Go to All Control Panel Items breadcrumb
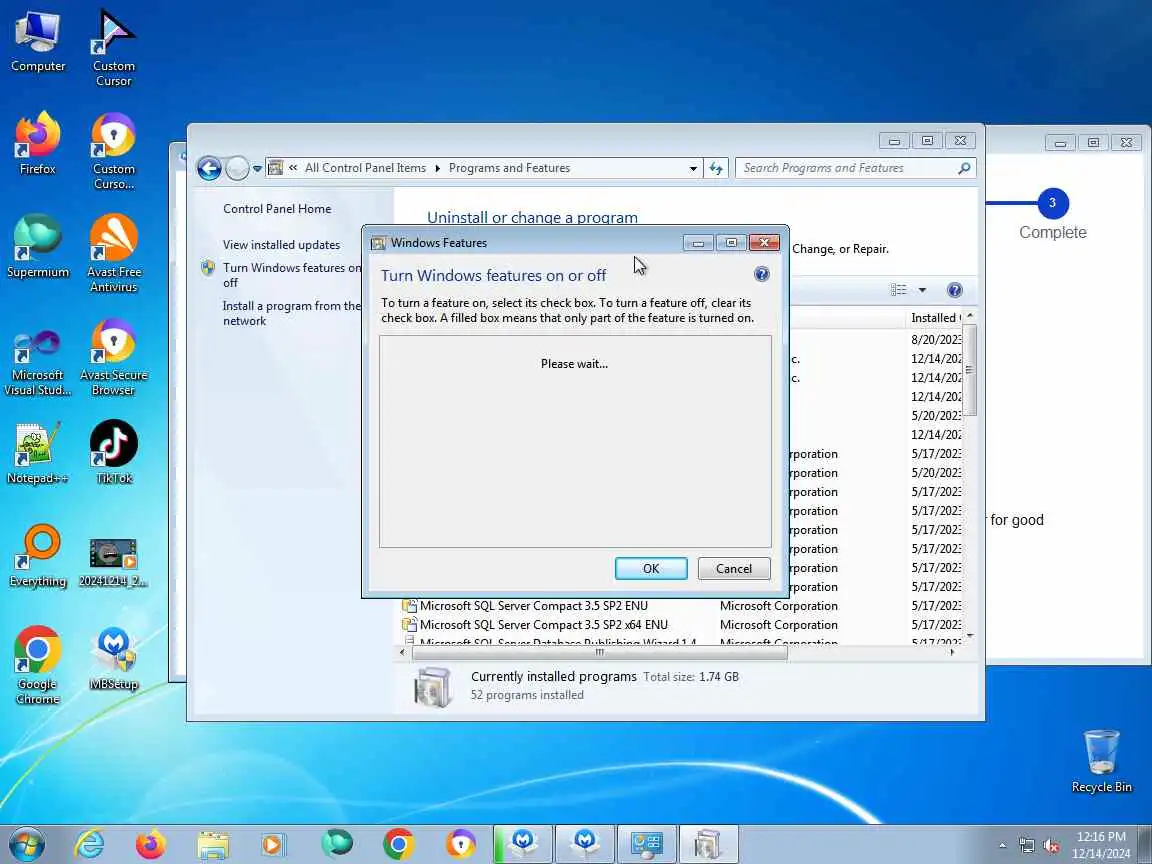Image resolution: width=1152 pixels, height=864 pixels. [365, 168]
